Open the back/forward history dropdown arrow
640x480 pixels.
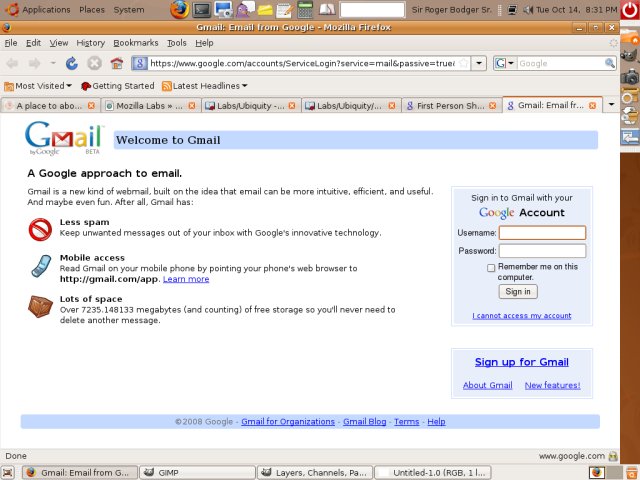pyautogui.click(x=53, y=63)
